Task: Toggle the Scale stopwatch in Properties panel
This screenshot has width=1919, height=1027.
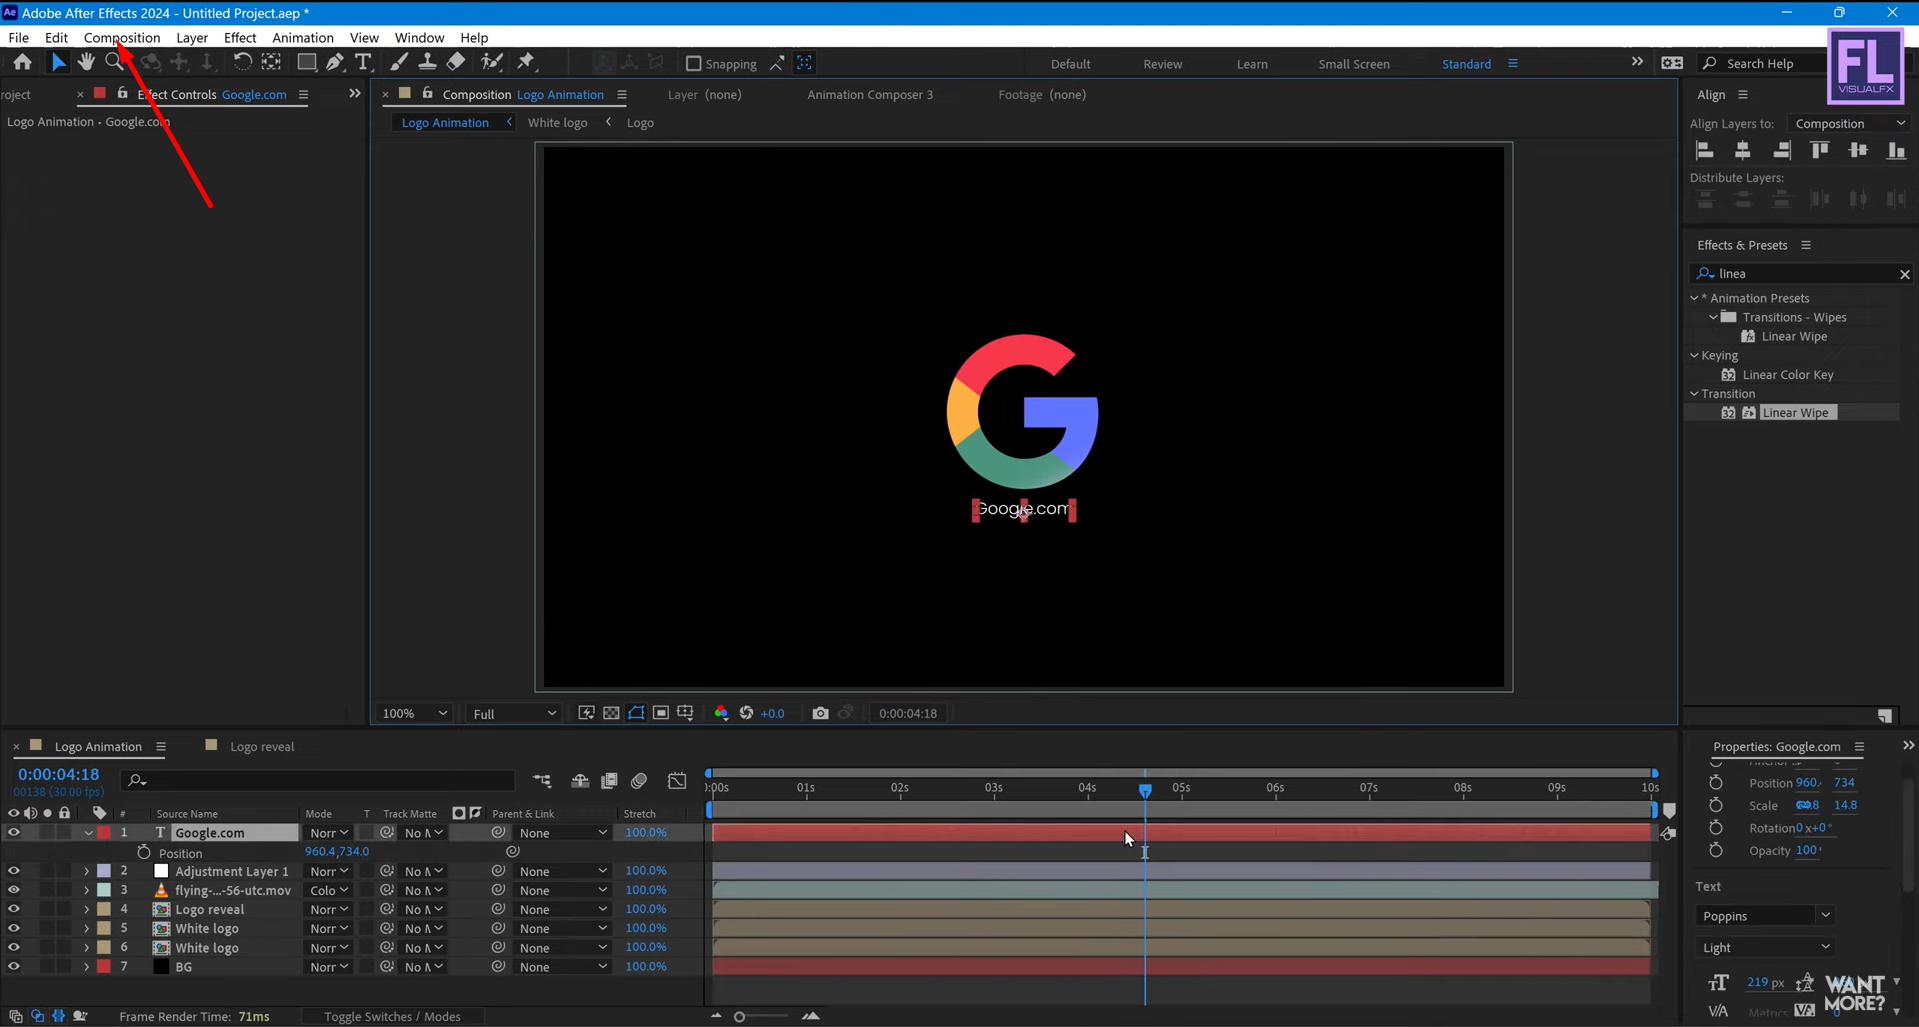Action: point(1716,805)
